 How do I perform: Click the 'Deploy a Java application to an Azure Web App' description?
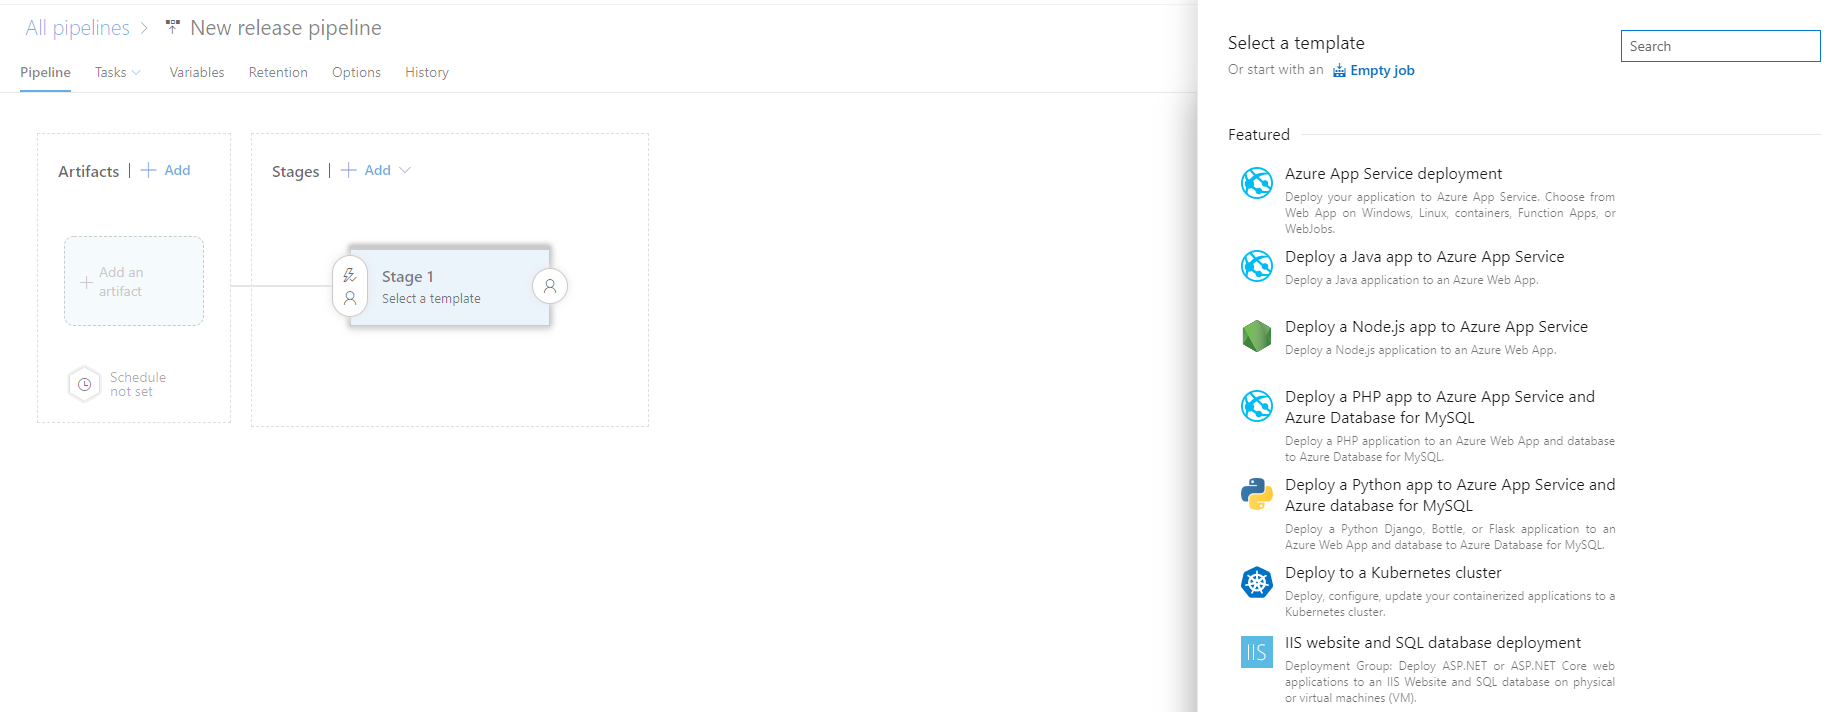[1411, 280]
